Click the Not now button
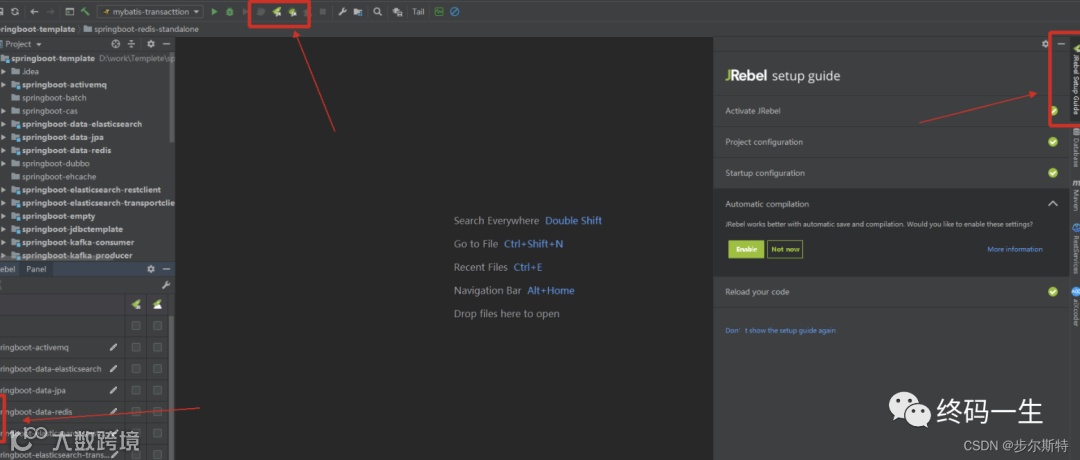This screenshot has height=460, width=1080. tap(785, 249)
